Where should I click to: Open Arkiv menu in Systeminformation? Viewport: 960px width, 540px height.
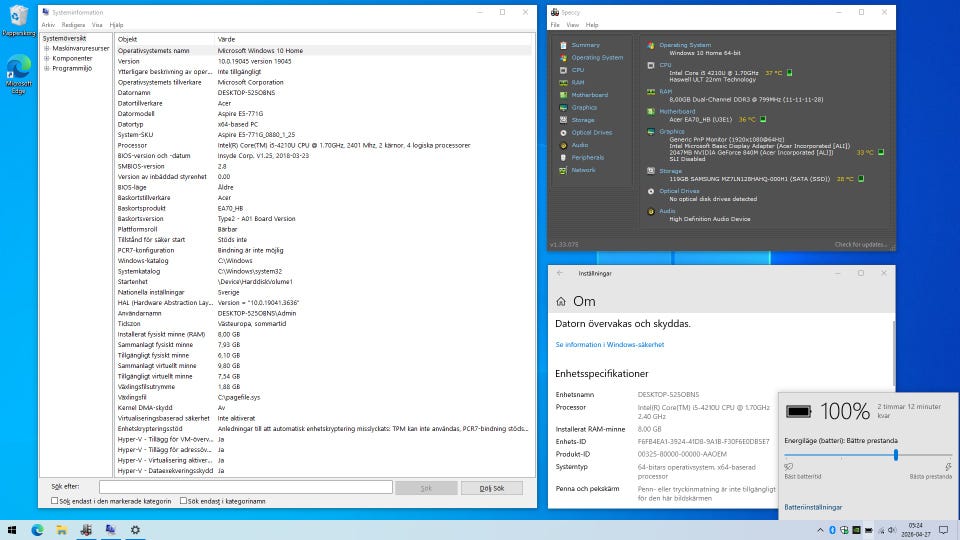point(48,25)
